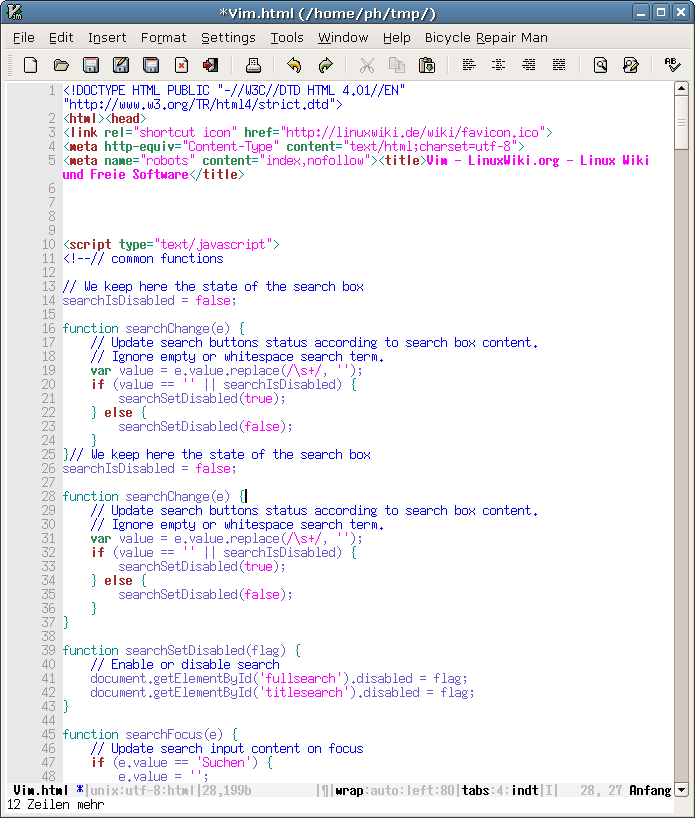Apply justify alignment from the toolbar

(x=559, y=66)
